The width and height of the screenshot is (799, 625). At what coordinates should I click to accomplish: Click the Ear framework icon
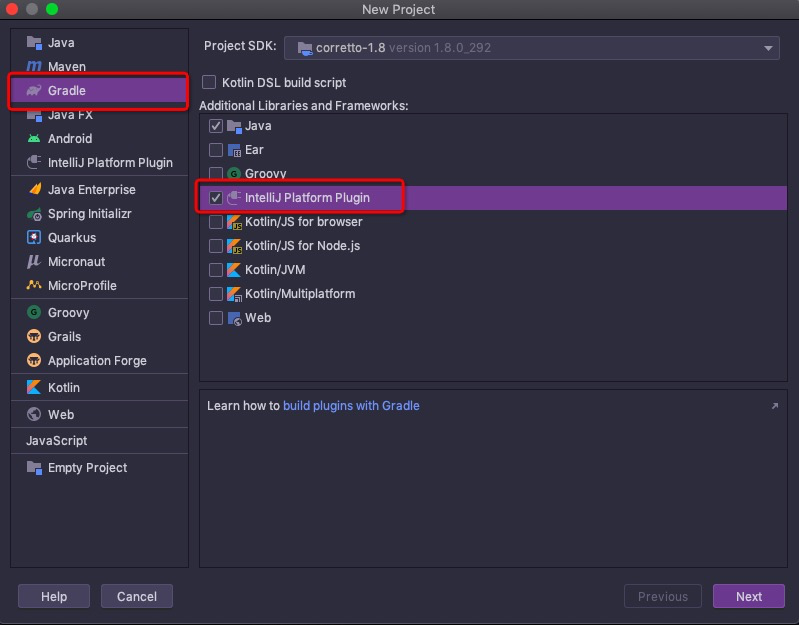coord(234,150)
